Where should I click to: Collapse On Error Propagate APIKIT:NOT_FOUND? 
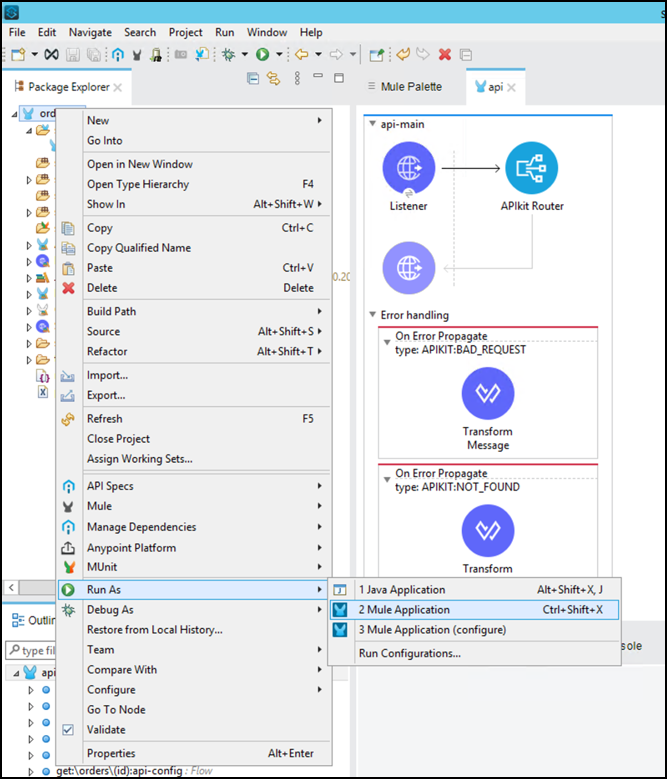pos(387,479)
